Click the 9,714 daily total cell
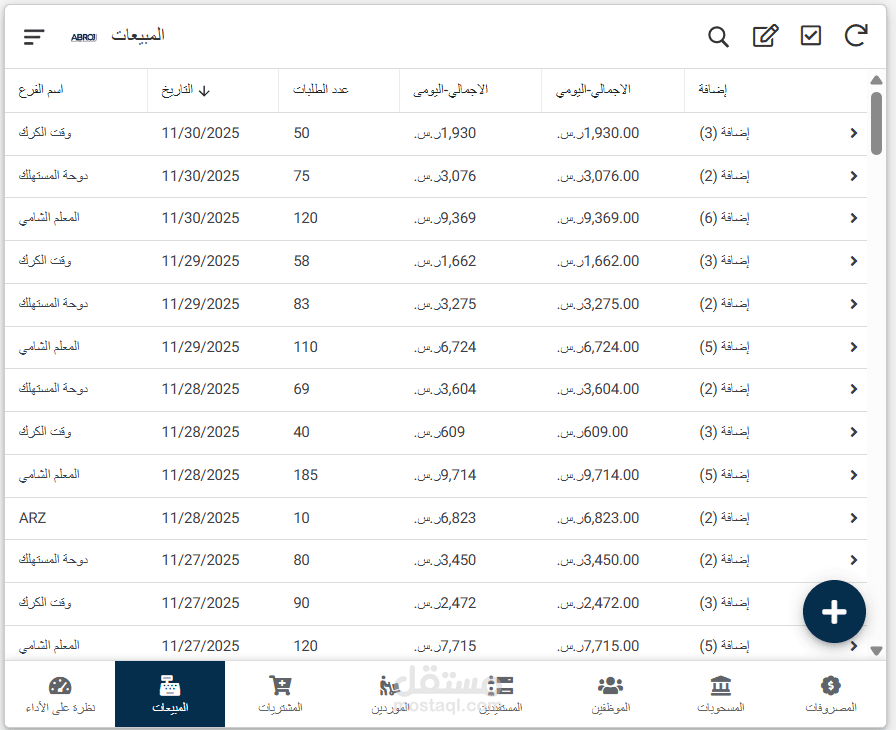 [445, 475]
